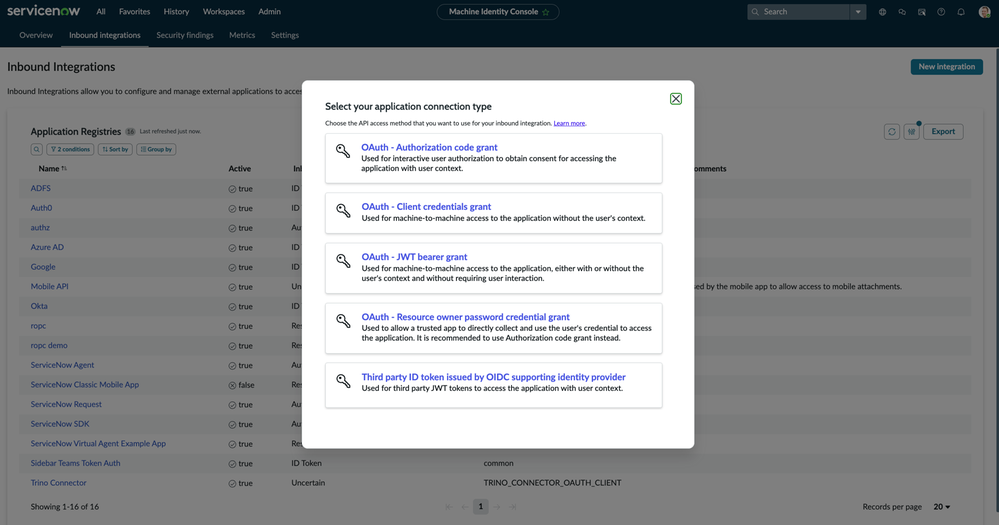This screenshot has width=999, height=525.
Task: Click key icon of Authorization code grant
Action: (x=343, y=150)
